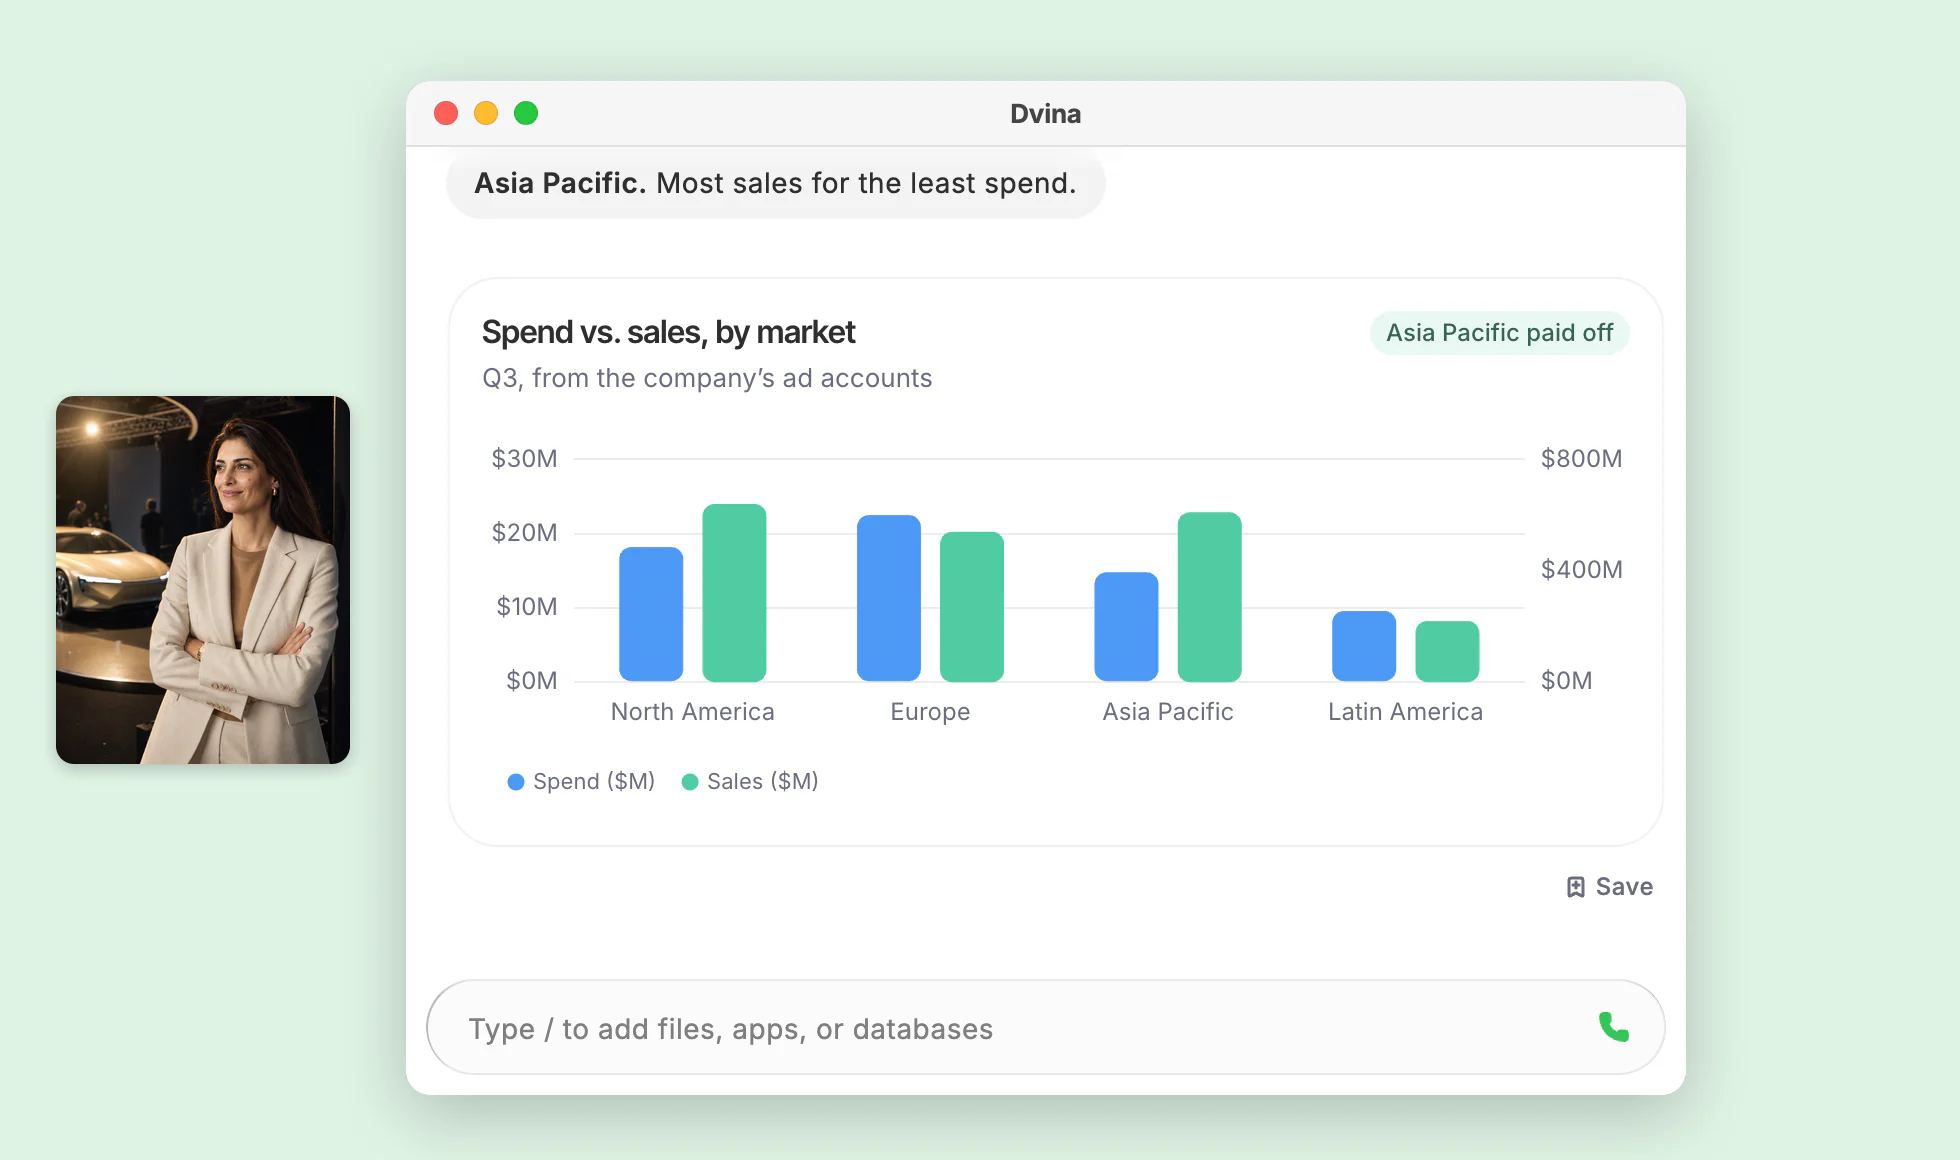1960x1160 pixels.
Task: Click the message input field
Action: click(1045, 1027)
